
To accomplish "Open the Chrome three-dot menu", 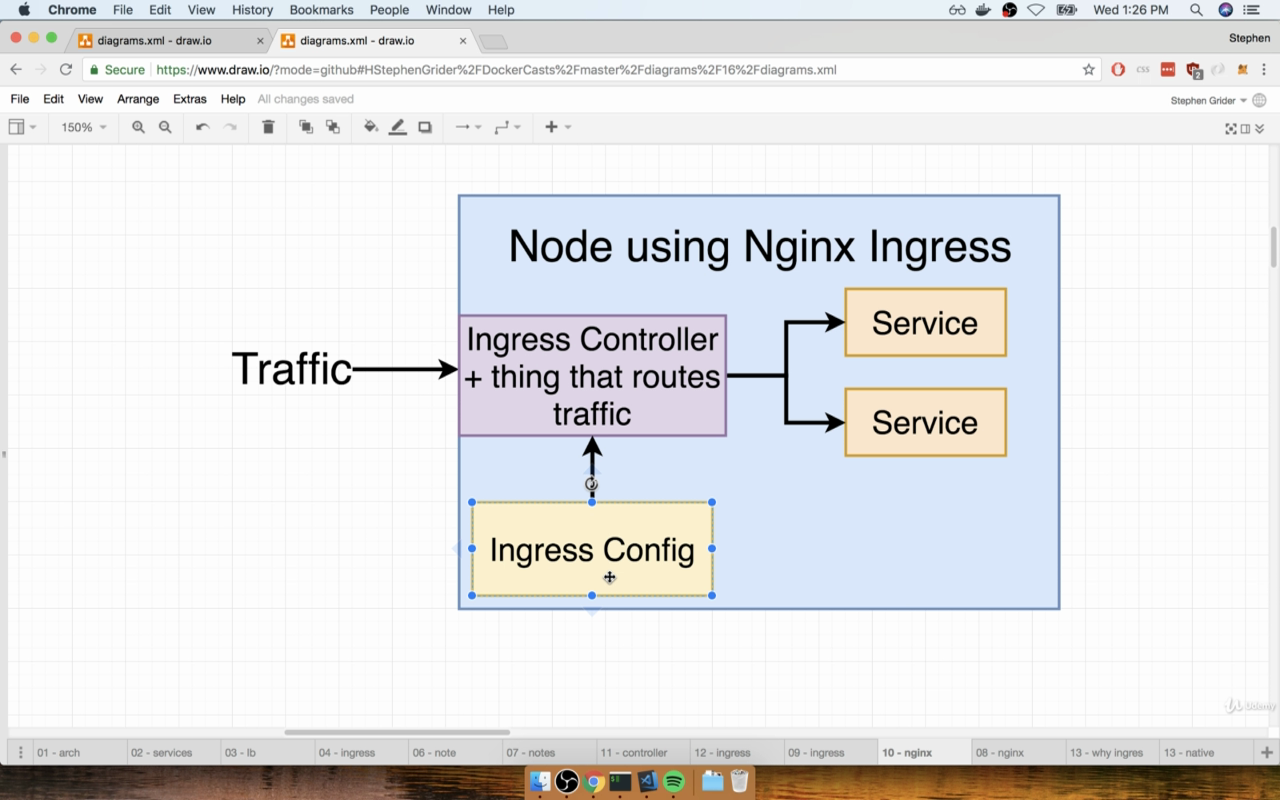I will click(x=1264, y=70).
